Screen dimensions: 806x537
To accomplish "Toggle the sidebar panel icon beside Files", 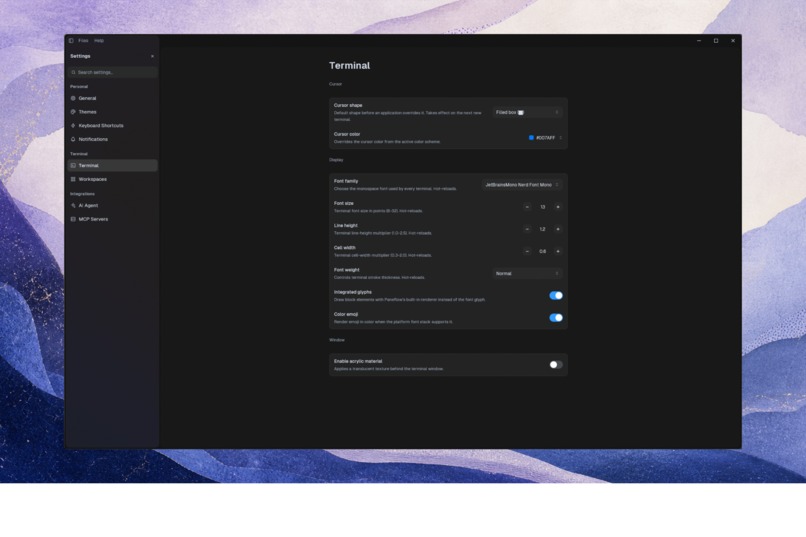I will pos(71,41).
